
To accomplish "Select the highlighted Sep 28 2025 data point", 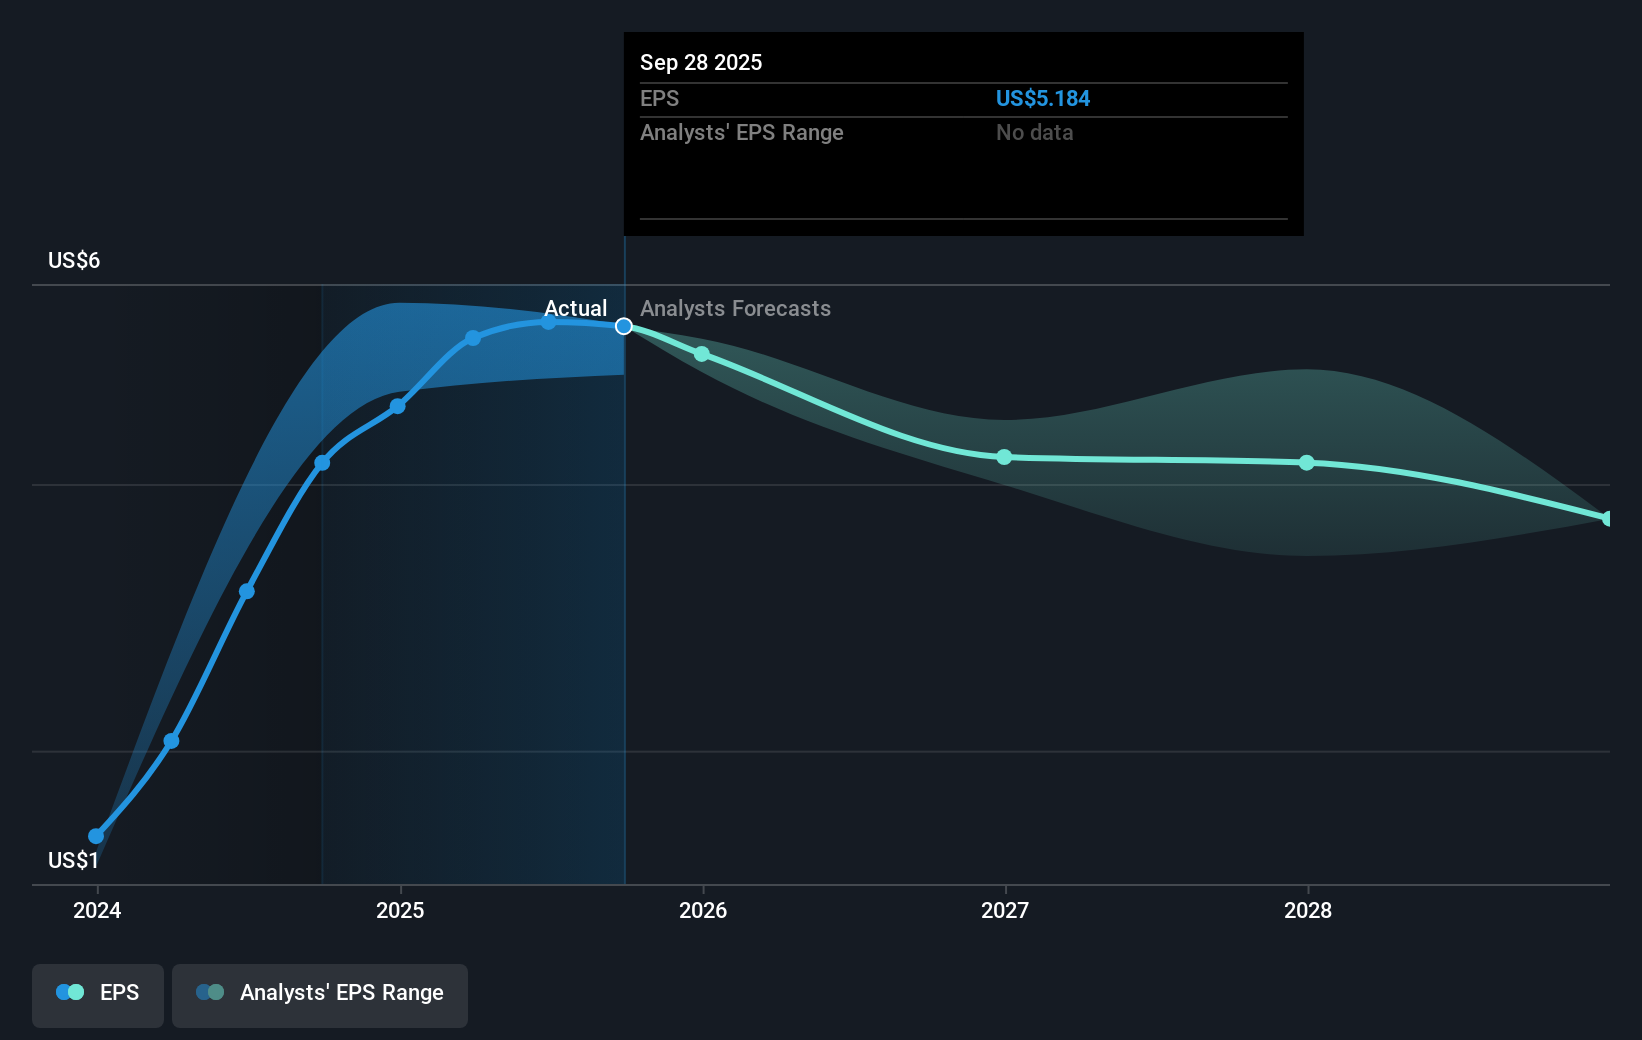I will click(624, 327).
